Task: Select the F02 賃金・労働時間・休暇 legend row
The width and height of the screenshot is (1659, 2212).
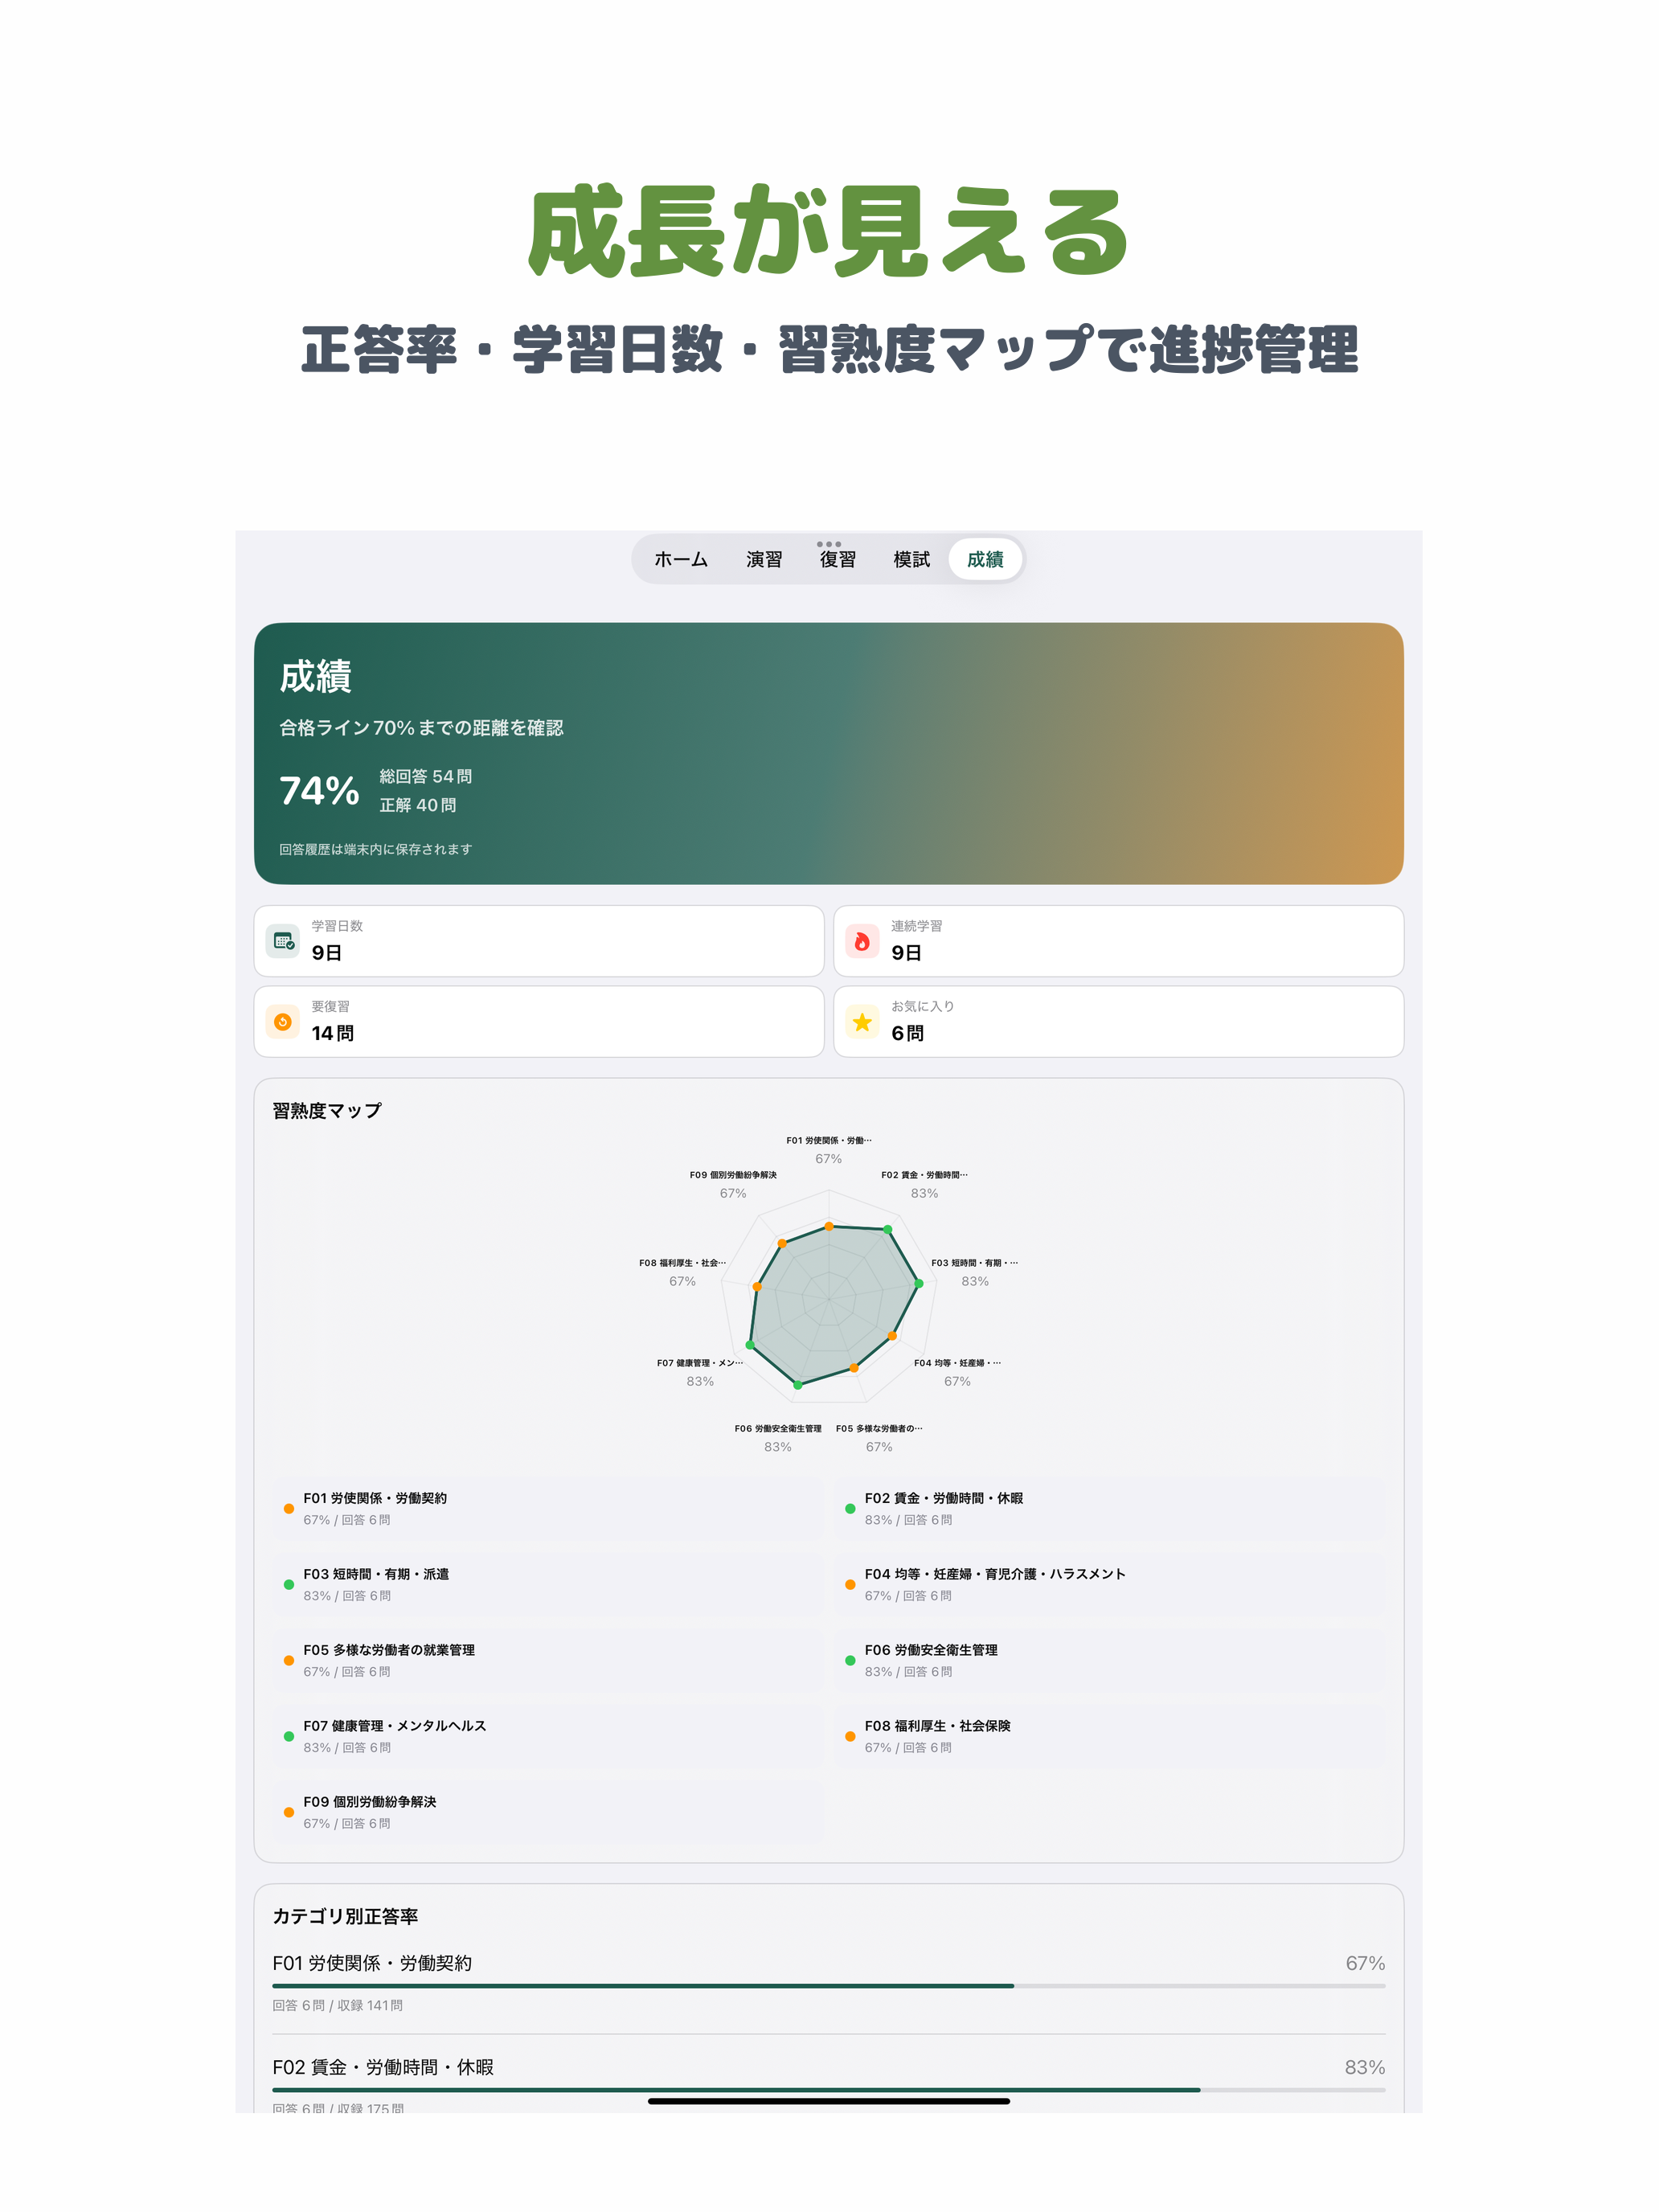Action: pyautogui.click(x=1110, y=1508)
